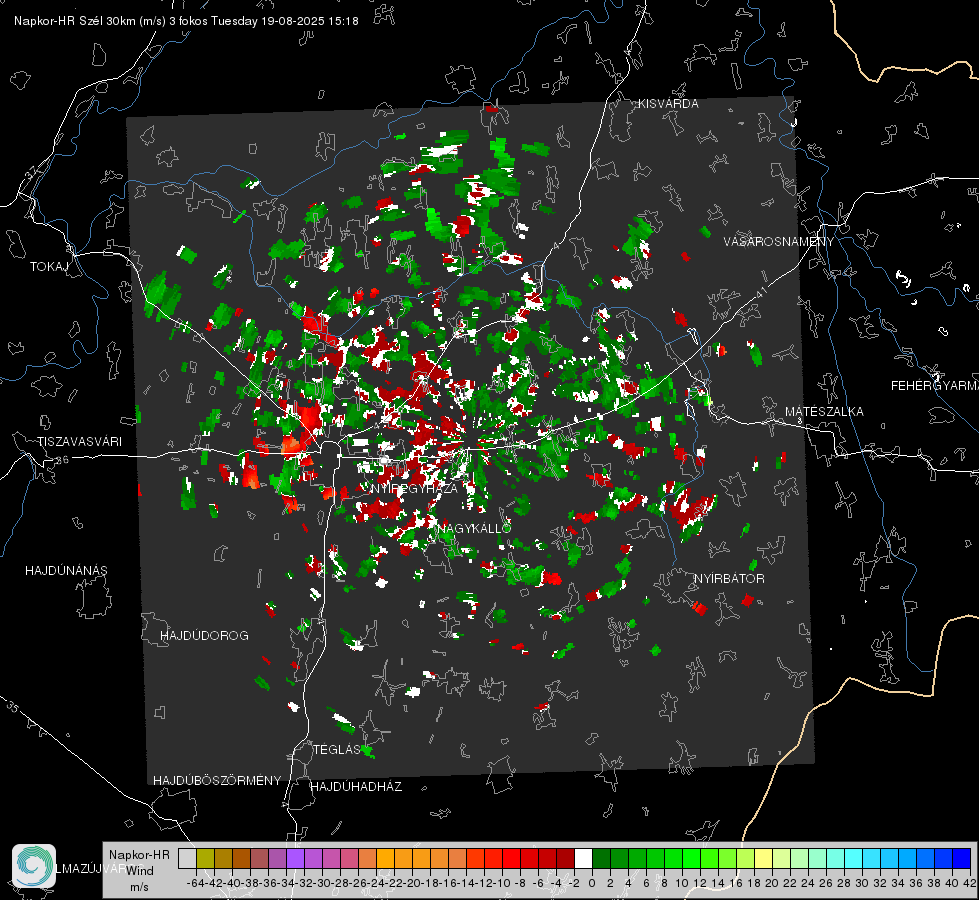Click the "42" legend value

point(970,883)
